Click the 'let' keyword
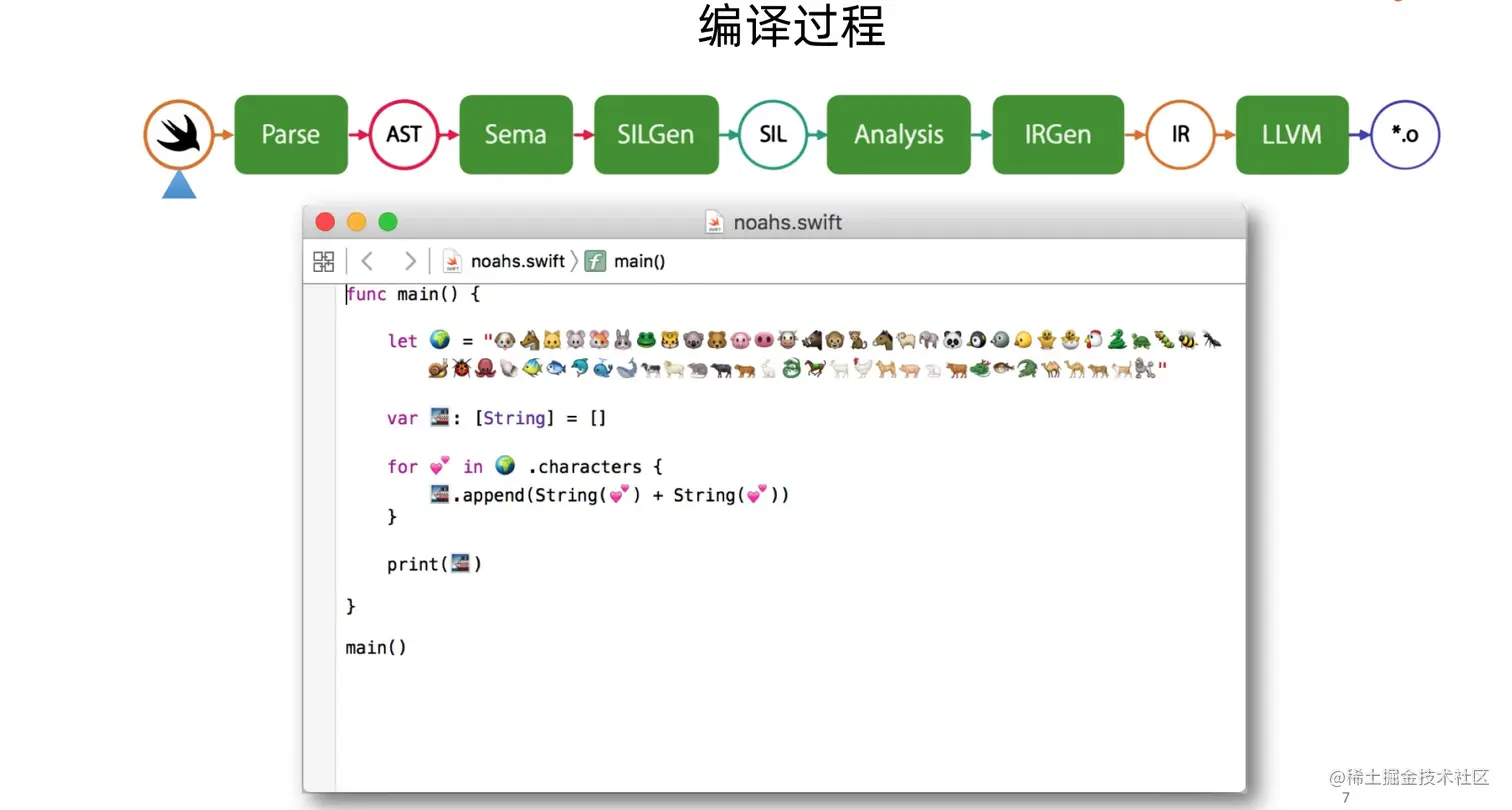The height and width of the screenshot is (810, 1512). point(403,341)
